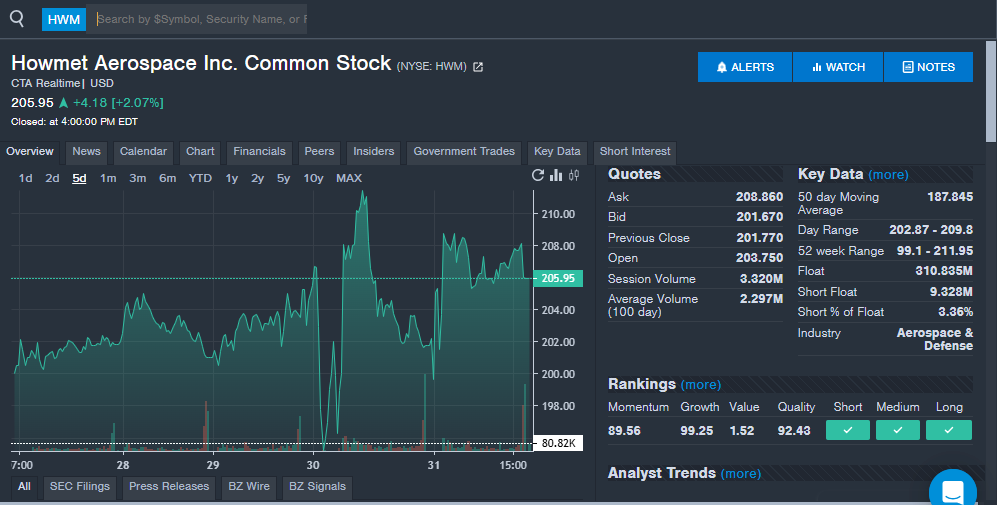This screenshot has height=505, width=997.
Task: Open the chat support bubble
Action: [952, 491]
